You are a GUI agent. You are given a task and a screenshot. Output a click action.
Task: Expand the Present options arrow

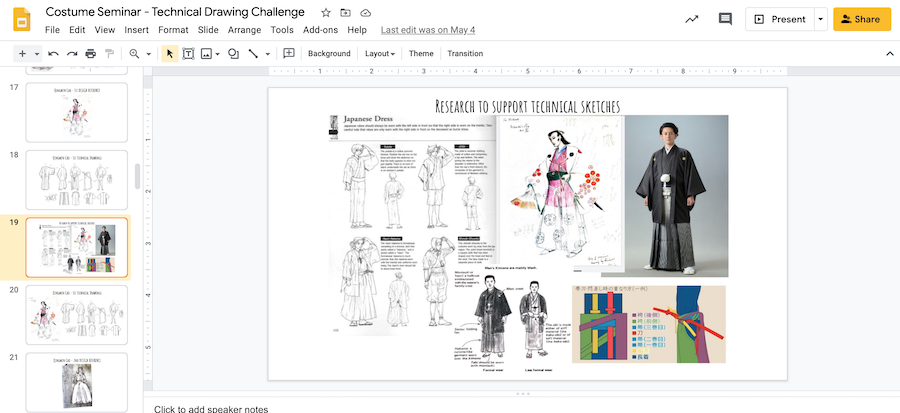(x=820, y=19)
